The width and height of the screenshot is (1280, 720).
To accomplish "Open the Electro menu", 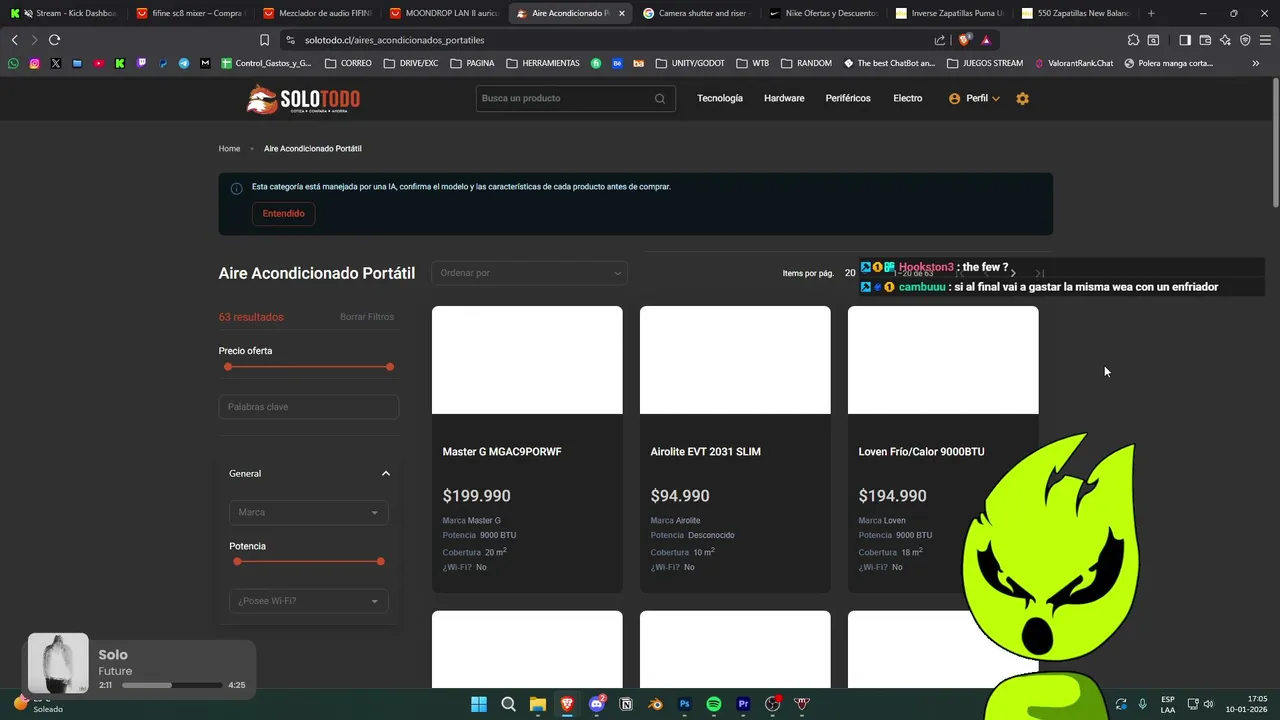I will pos(908,98).
